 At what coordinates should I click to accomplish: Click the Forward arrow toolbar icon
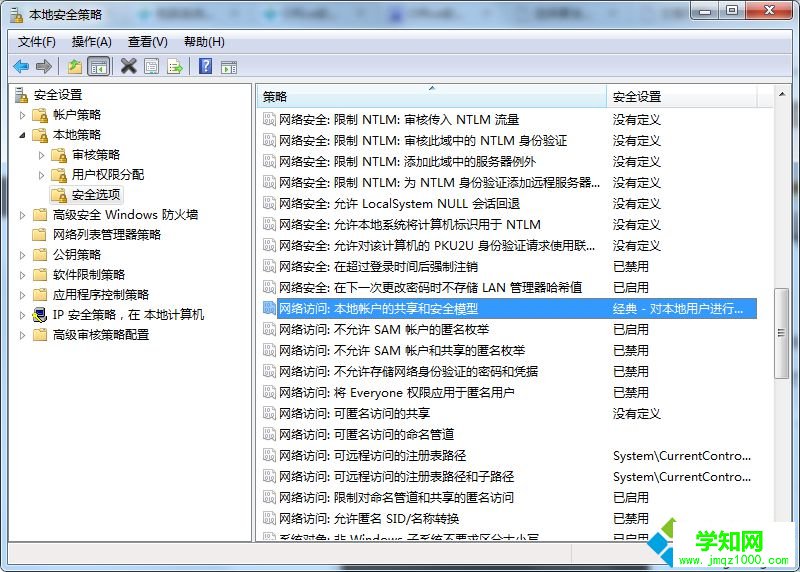point(44,66)
